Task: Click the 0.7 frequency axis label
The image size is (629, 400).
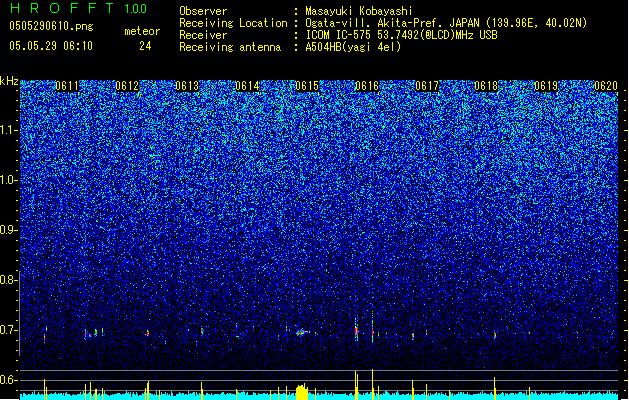Action: [x=9, y=330]
